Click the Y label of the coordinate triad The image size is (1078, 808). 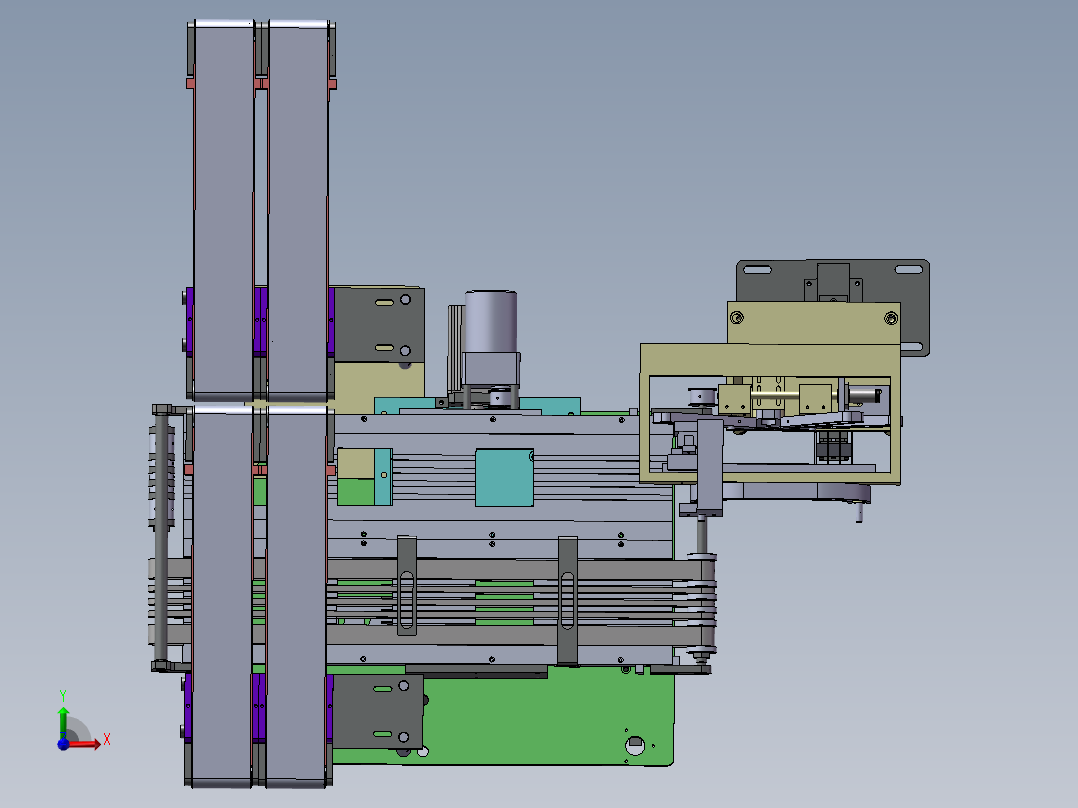[x=63, y=695]
